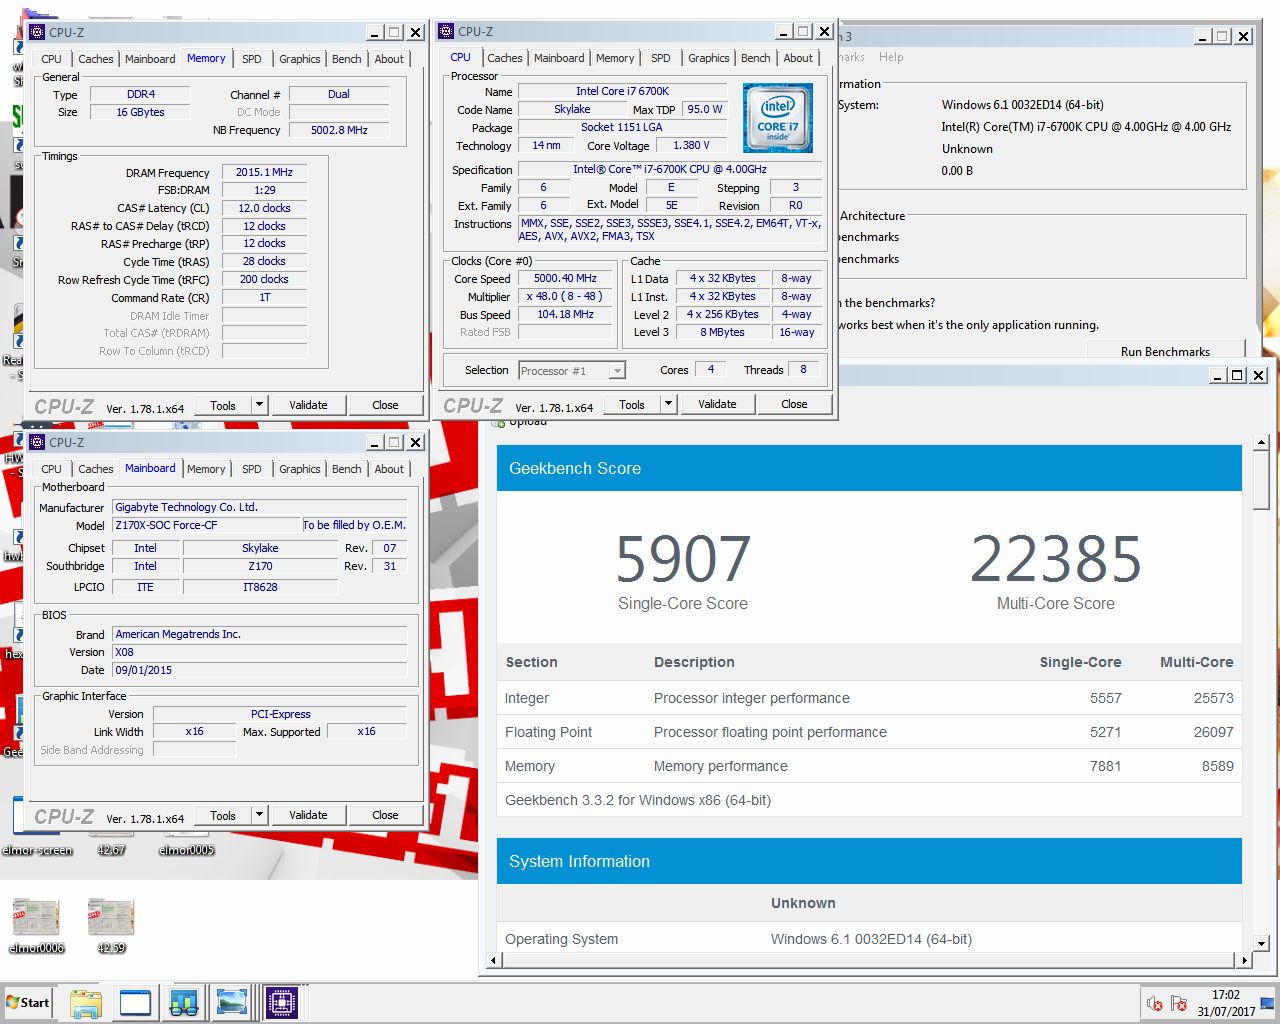Open Bench tab in Mainboard CPU-Z window
1280x1024 pixels.
point(347,469)
